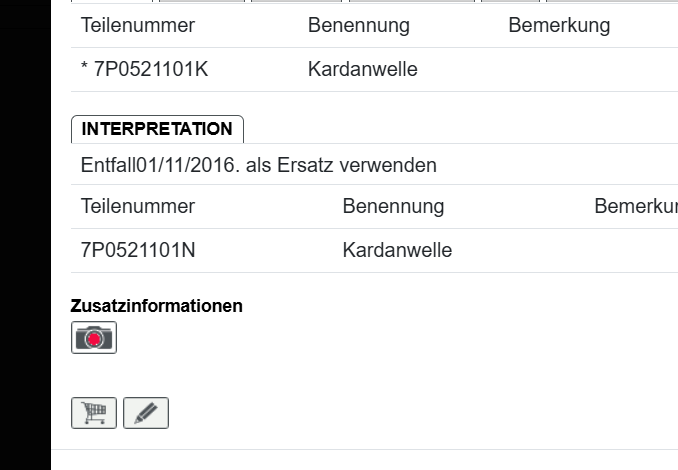Select part number 7P0521101K
Image resolution: width=678 pixels, height=470 pixels.
tap(151, 70)
